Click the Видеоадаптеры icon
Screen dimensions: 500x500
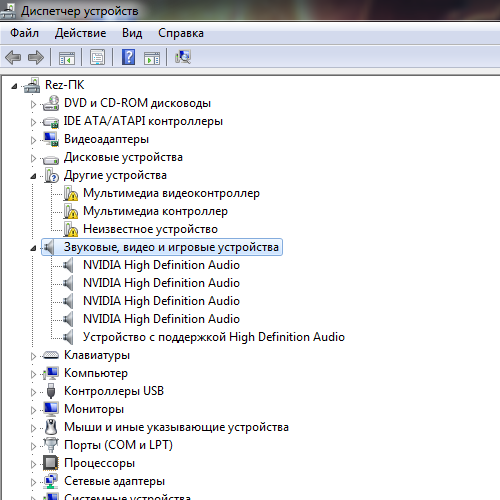(x=51, y=139)
